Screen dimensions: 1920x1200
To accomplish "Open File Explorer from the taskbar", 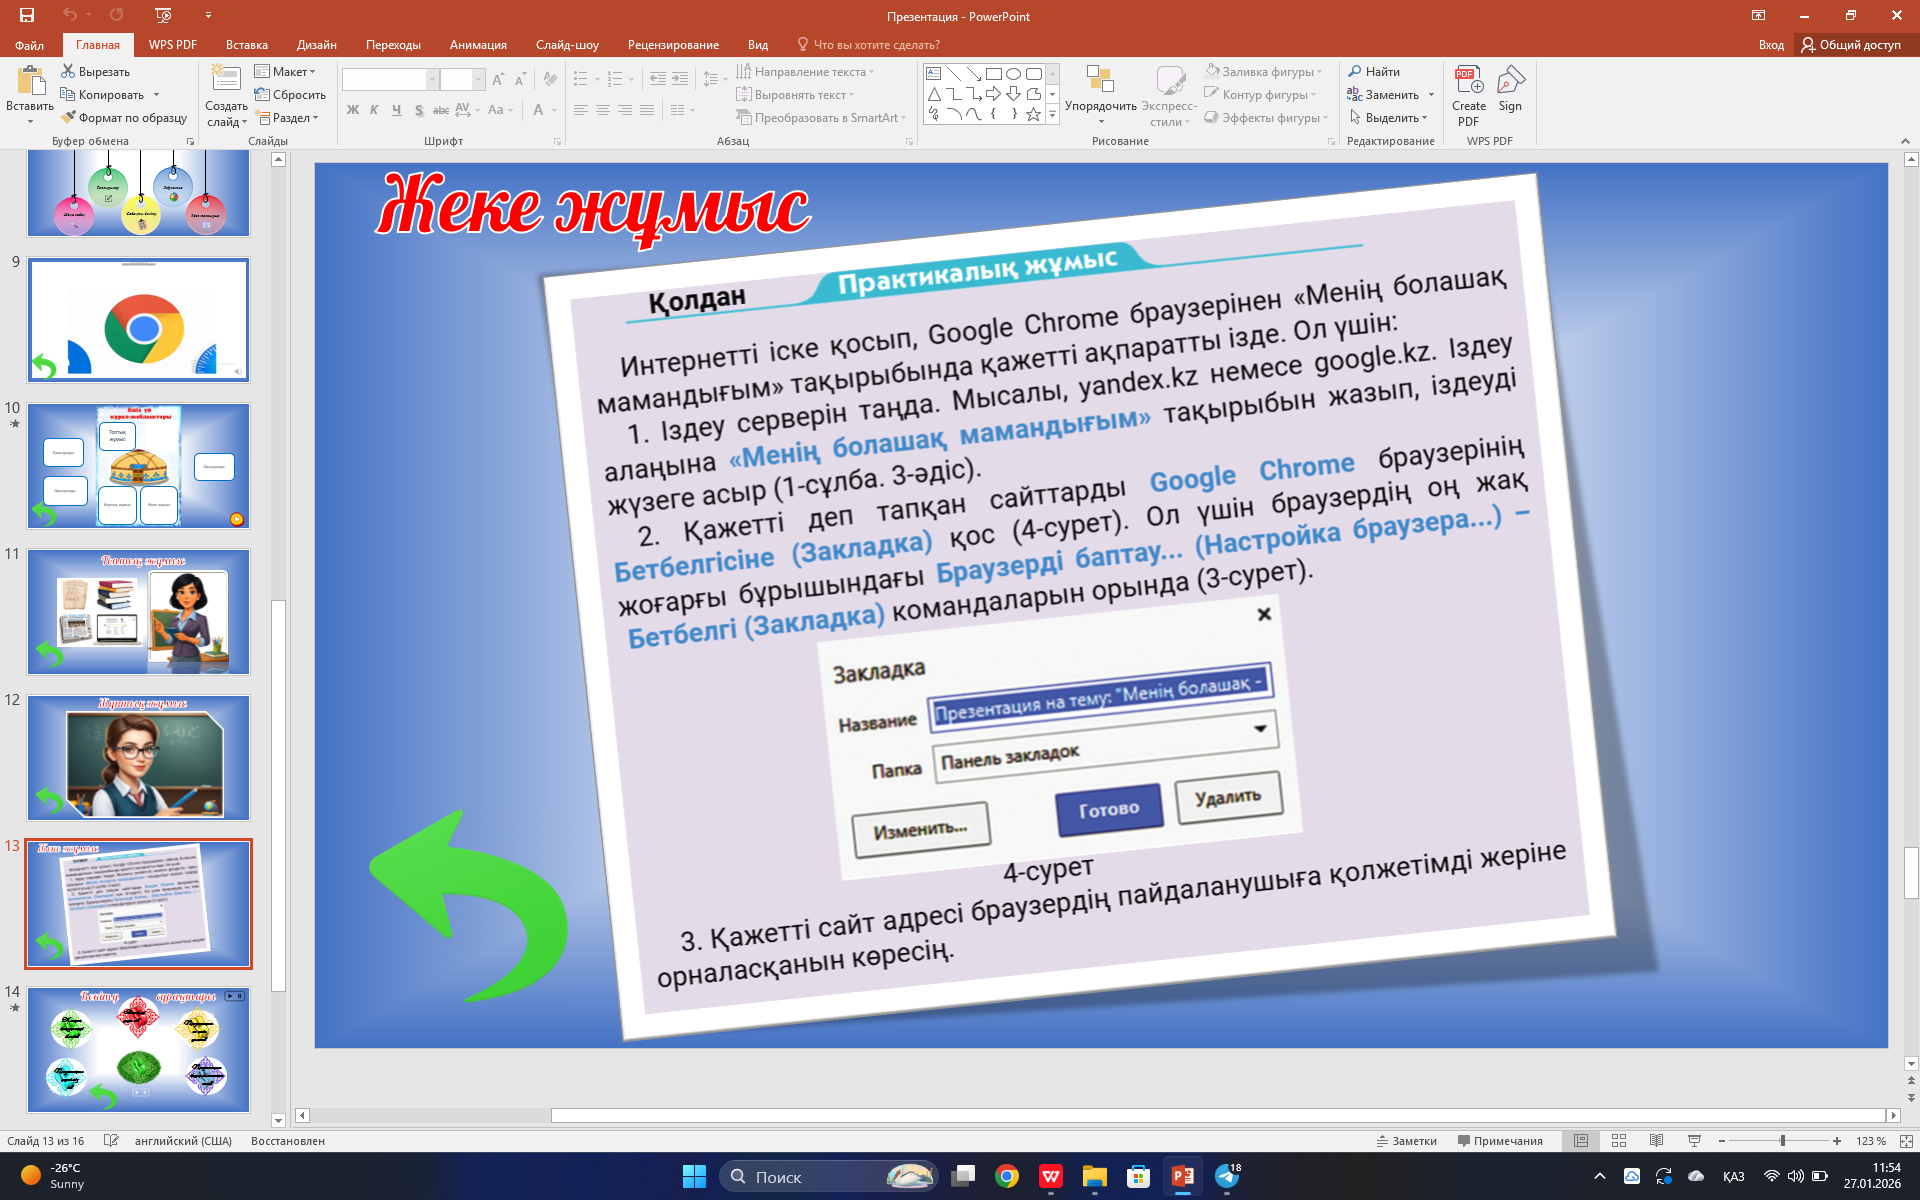I will point(1095,1176).
